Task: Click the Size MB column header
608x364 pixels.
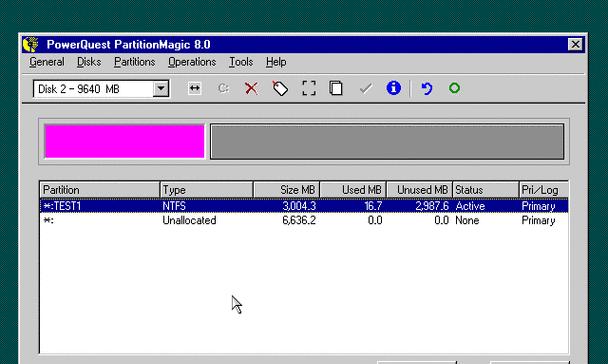Action: (x=287, y=190)
